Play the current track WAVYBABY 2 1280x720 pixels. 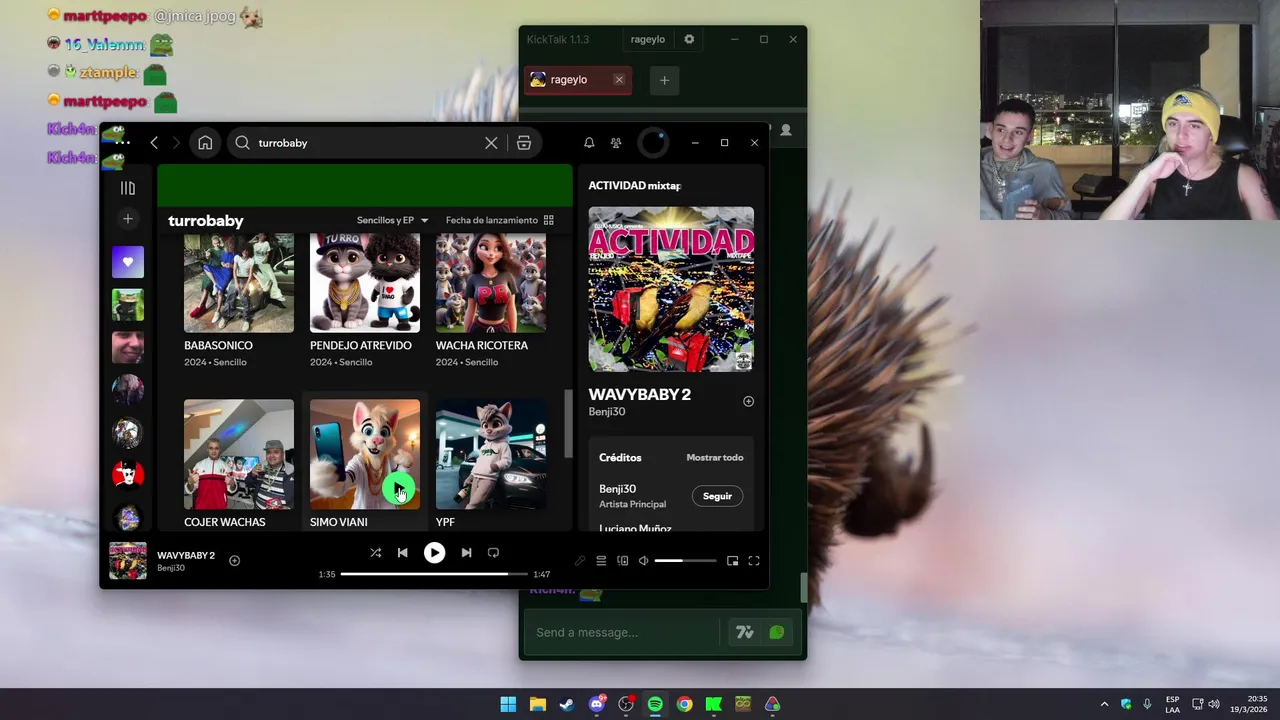point(434,552)
